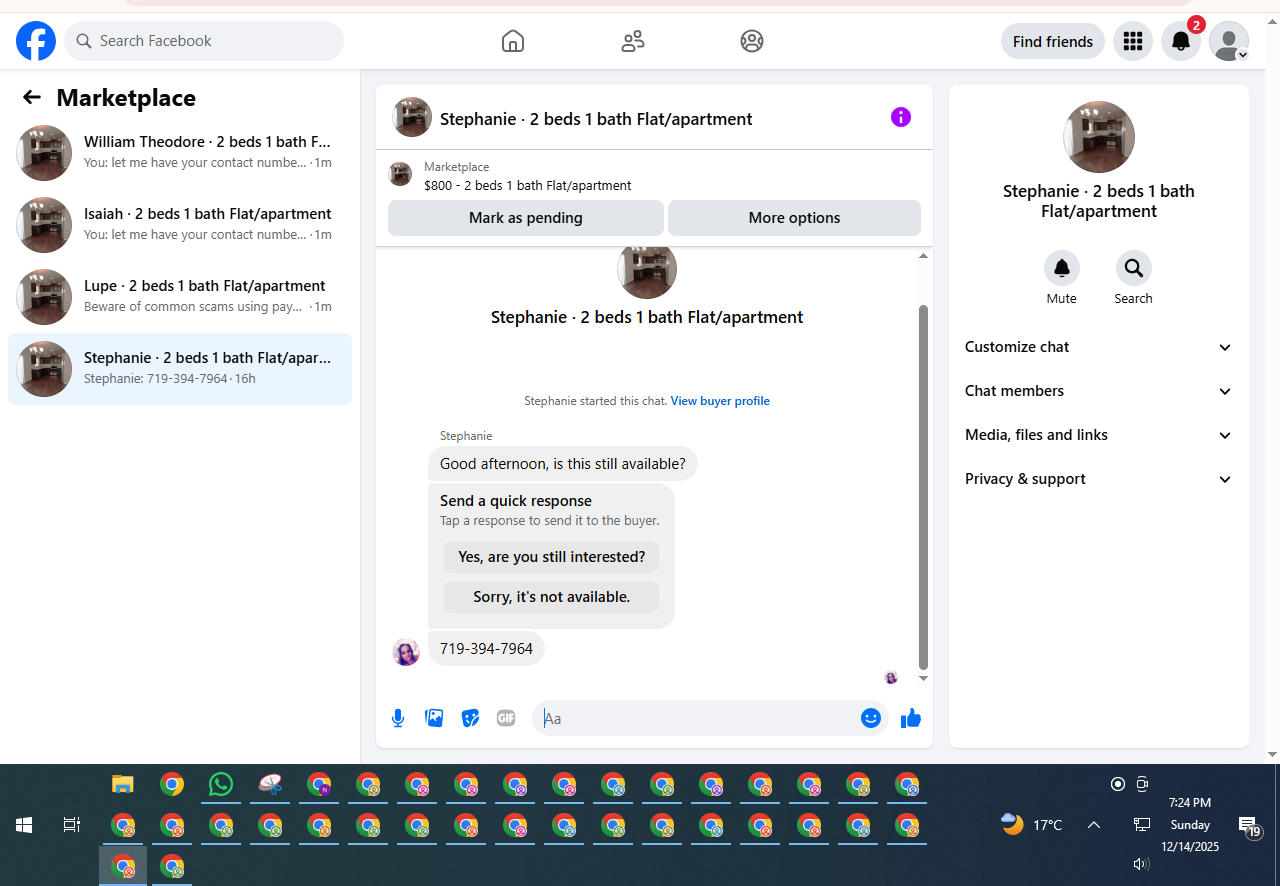Open the Windows Start menu
Viewport: 1280px width, 886px height.
[24, 825]
